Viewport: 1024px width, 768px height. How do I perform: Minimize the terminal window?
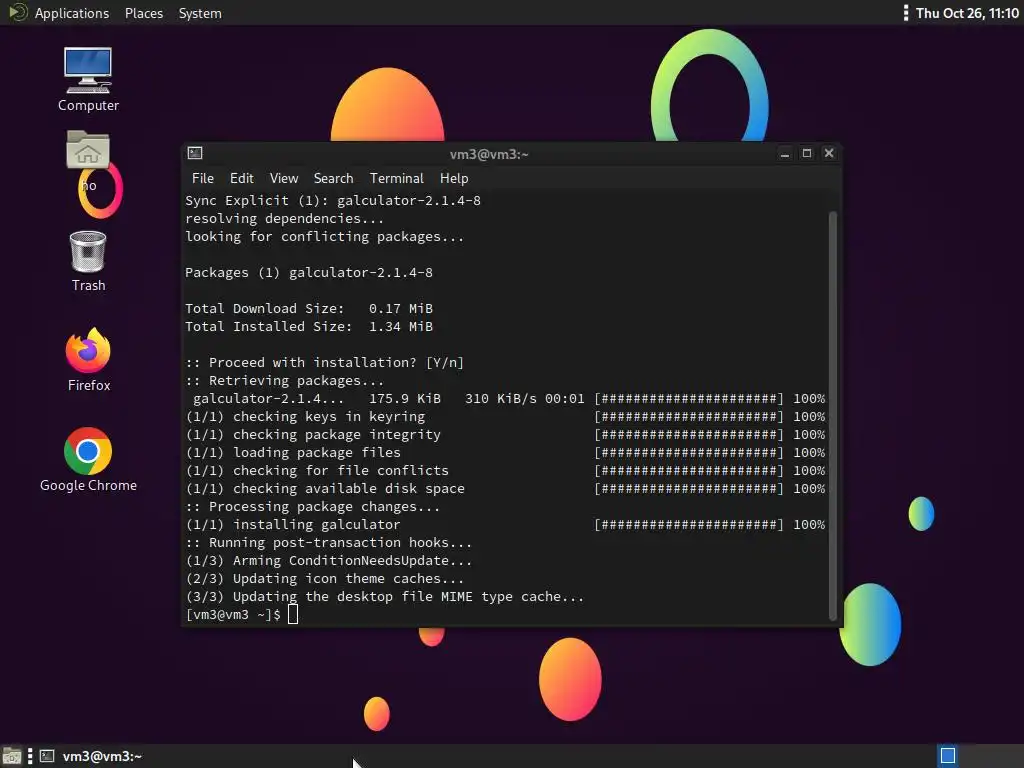pos(785,153)
